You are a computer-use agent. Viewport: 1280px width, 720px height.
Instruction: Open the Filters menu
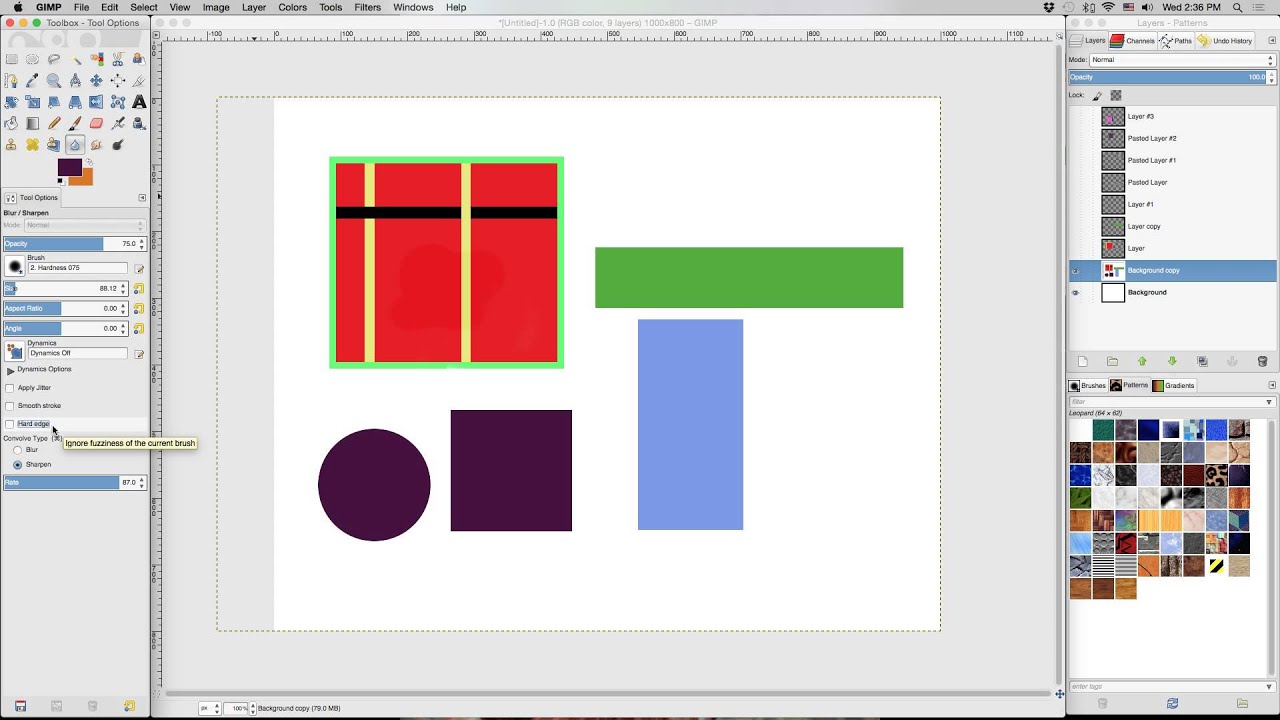(367, 7)
